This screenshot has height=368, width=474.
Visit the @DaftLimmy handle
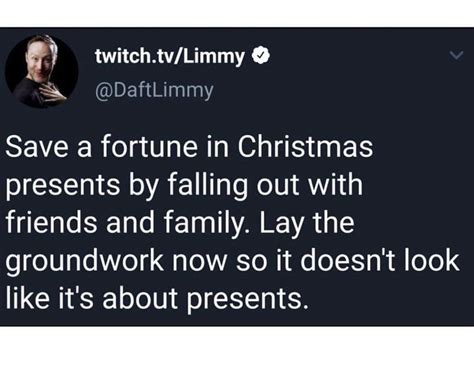click(154, 90)
